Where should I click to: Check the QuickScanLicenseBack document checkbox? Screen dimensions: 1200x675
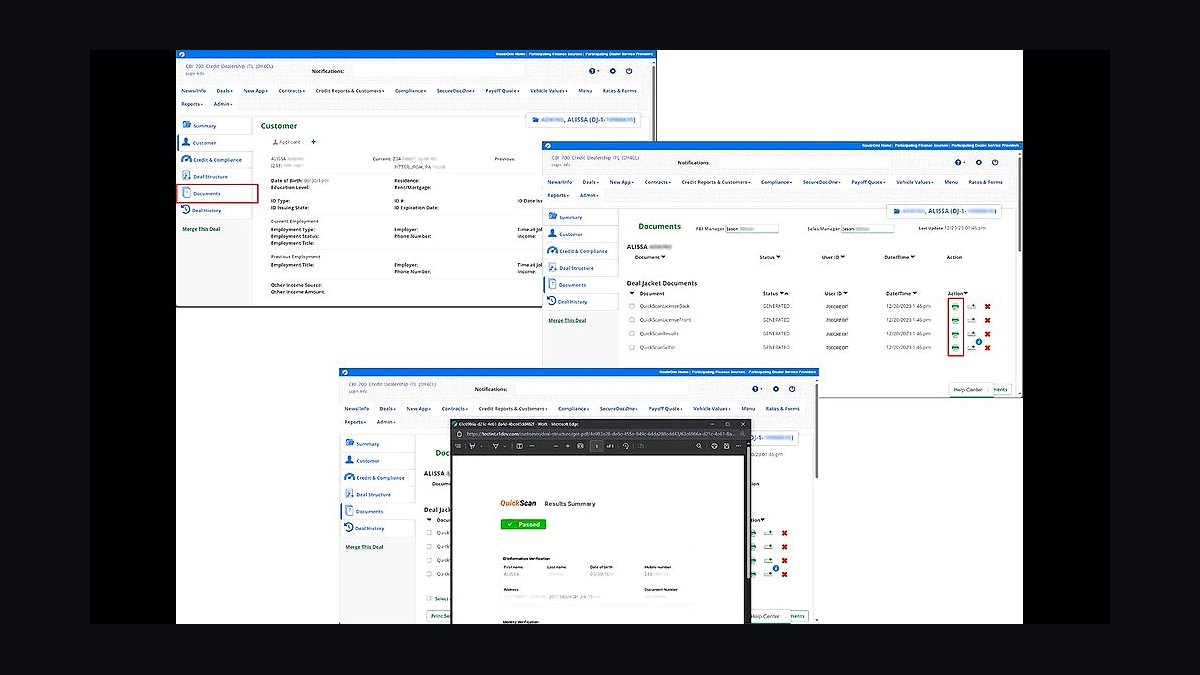pos(632,306)
